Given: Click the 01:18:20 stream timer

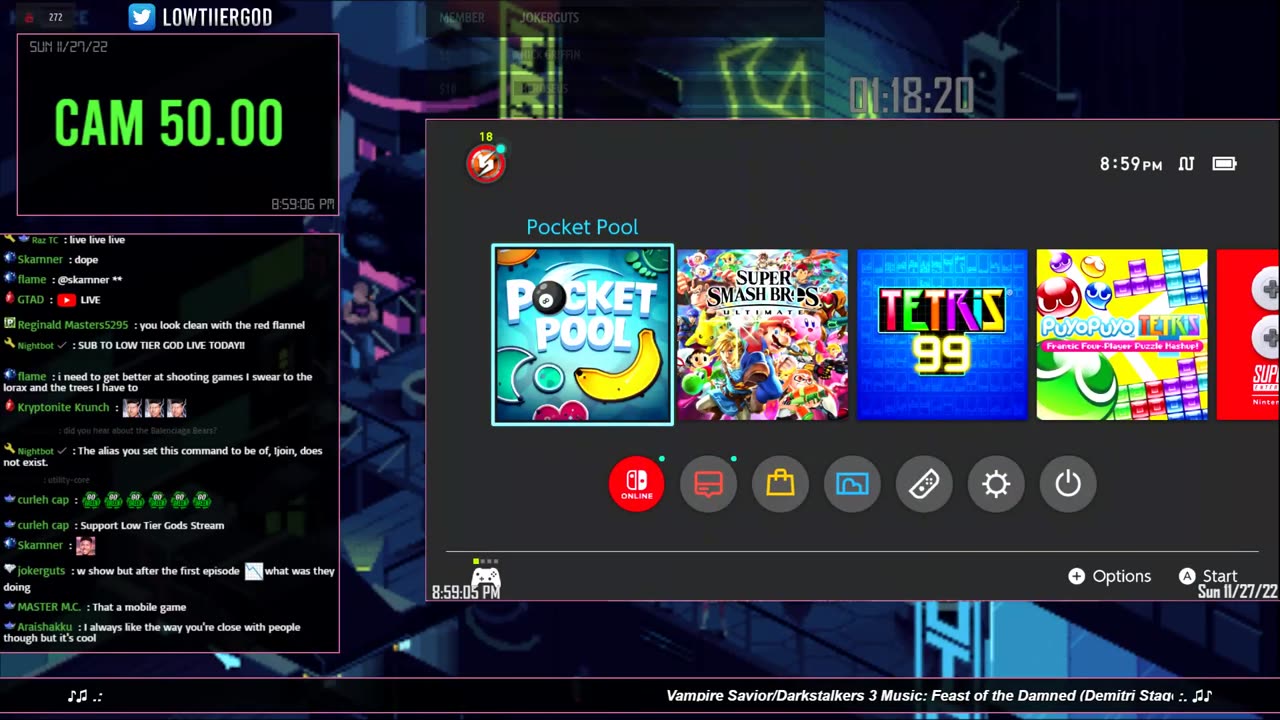Looking at the screenshot, I should 911,97.
